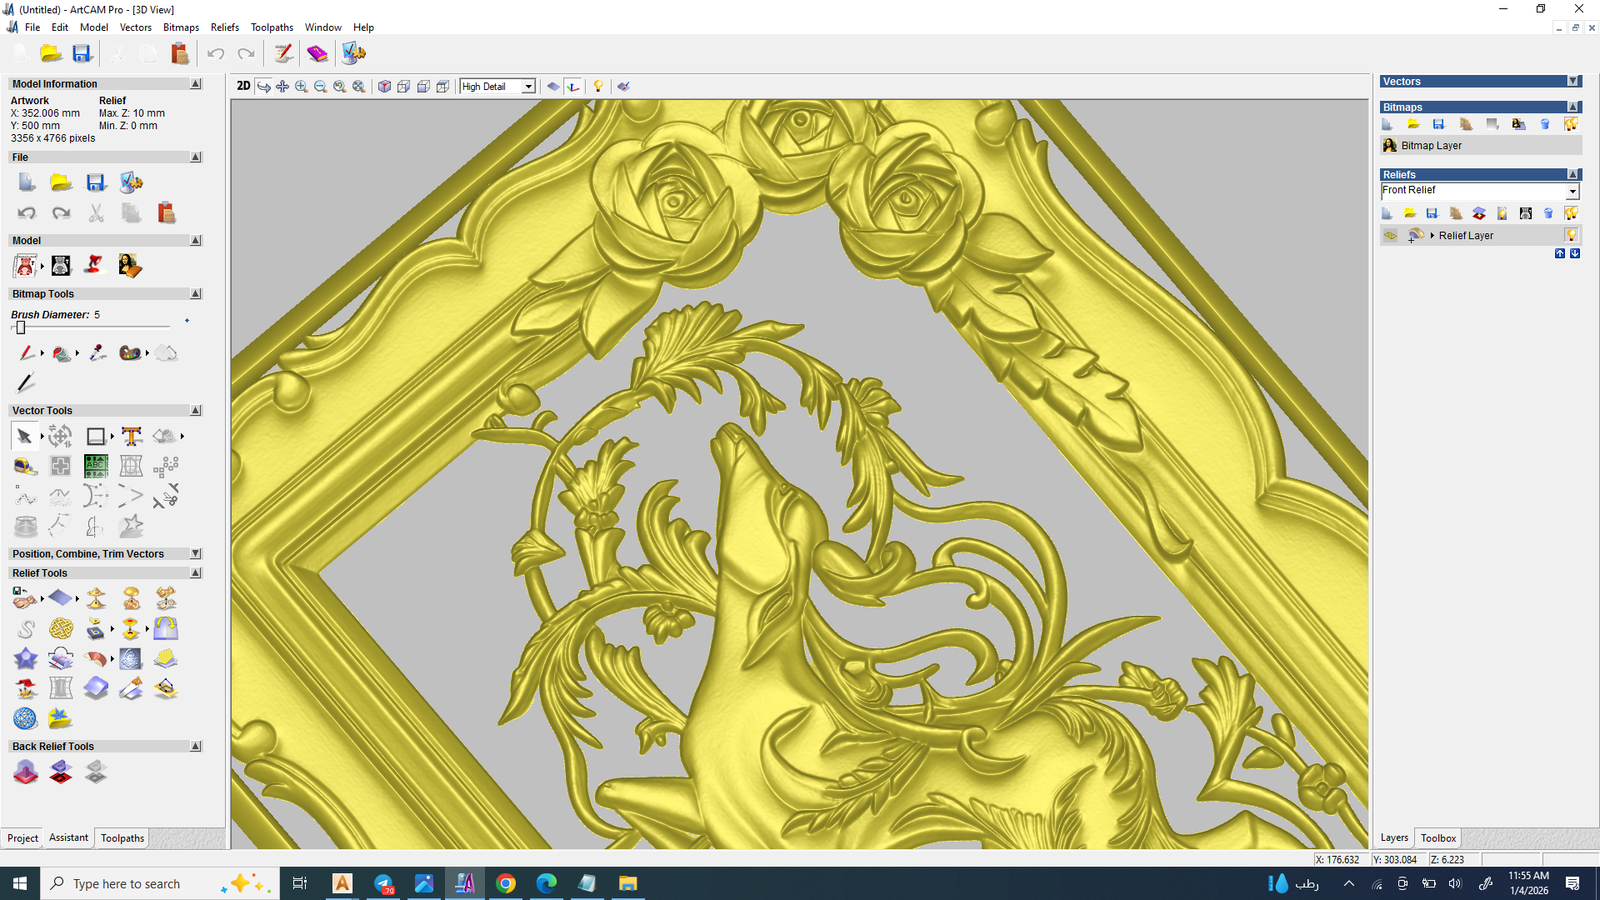Open the Toolpaths menu

click(271, 27)
